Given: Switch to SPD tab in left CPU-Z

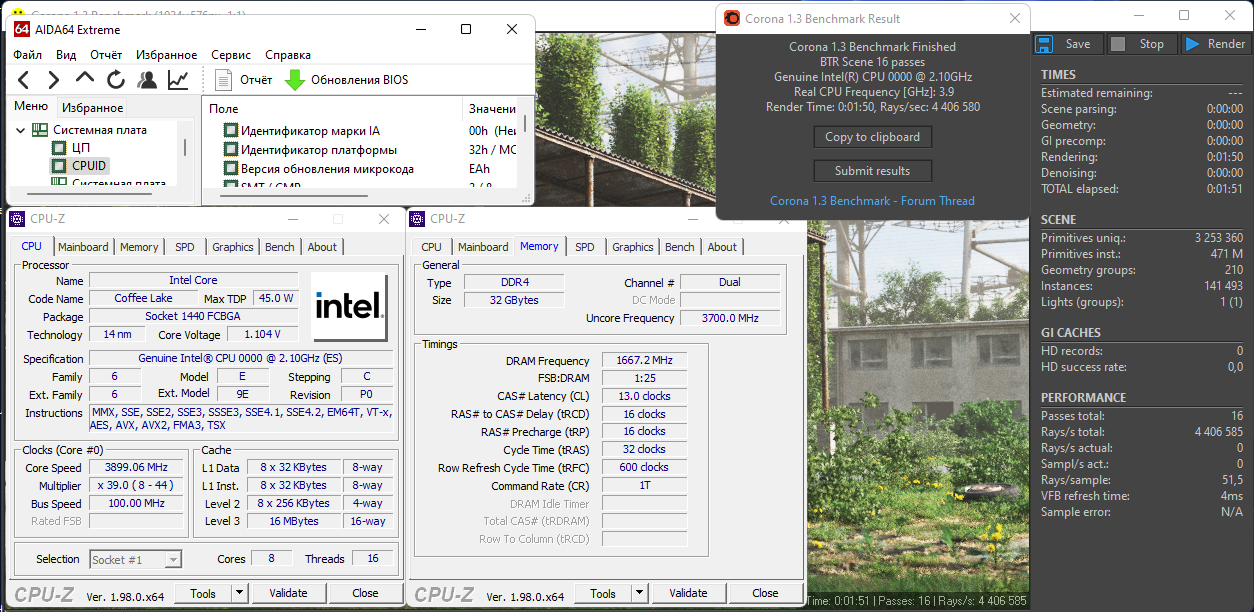Looking at the screenshot, I should [x=185, y=247].
